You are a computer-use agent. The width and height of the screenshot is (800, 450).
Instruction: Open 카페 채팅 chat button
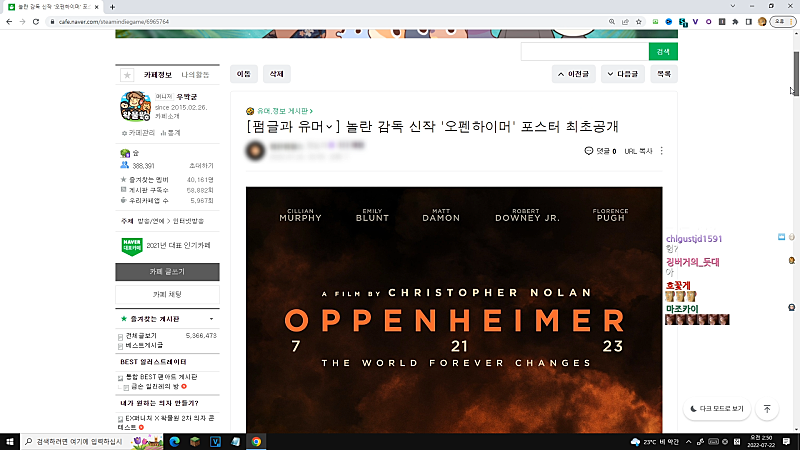pyautogui.click(x=167, y=295)
